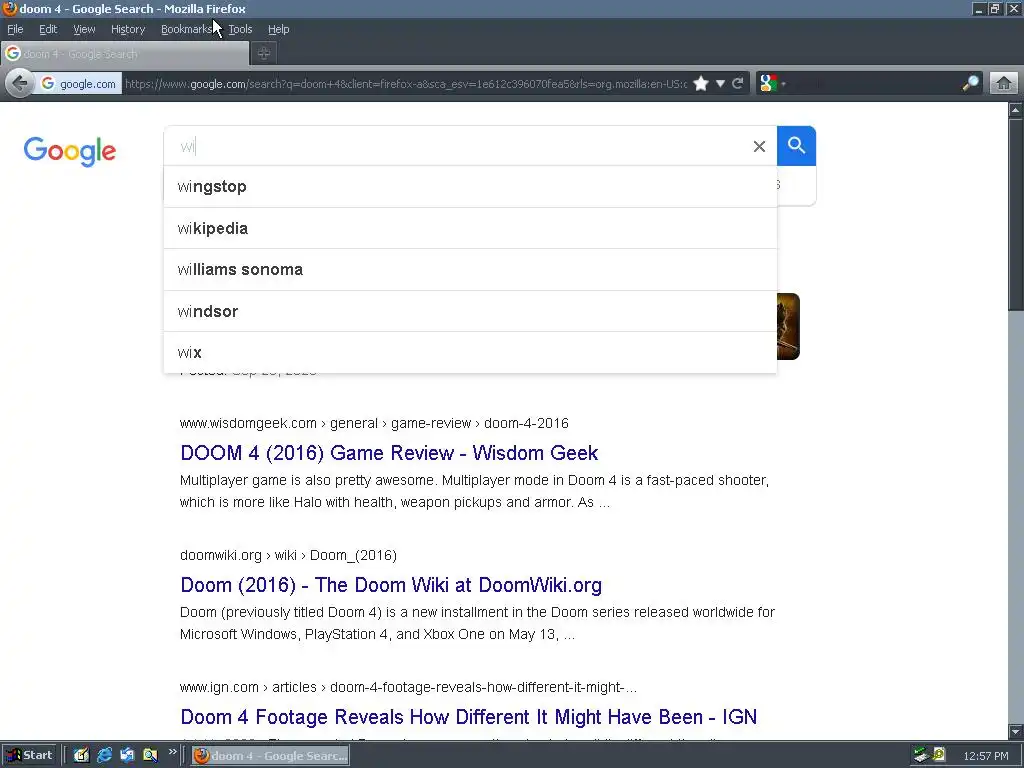Screen dimensions: 1024x768
Task: Click the scrollbar up arrow
Action: tap(1016, 110)
